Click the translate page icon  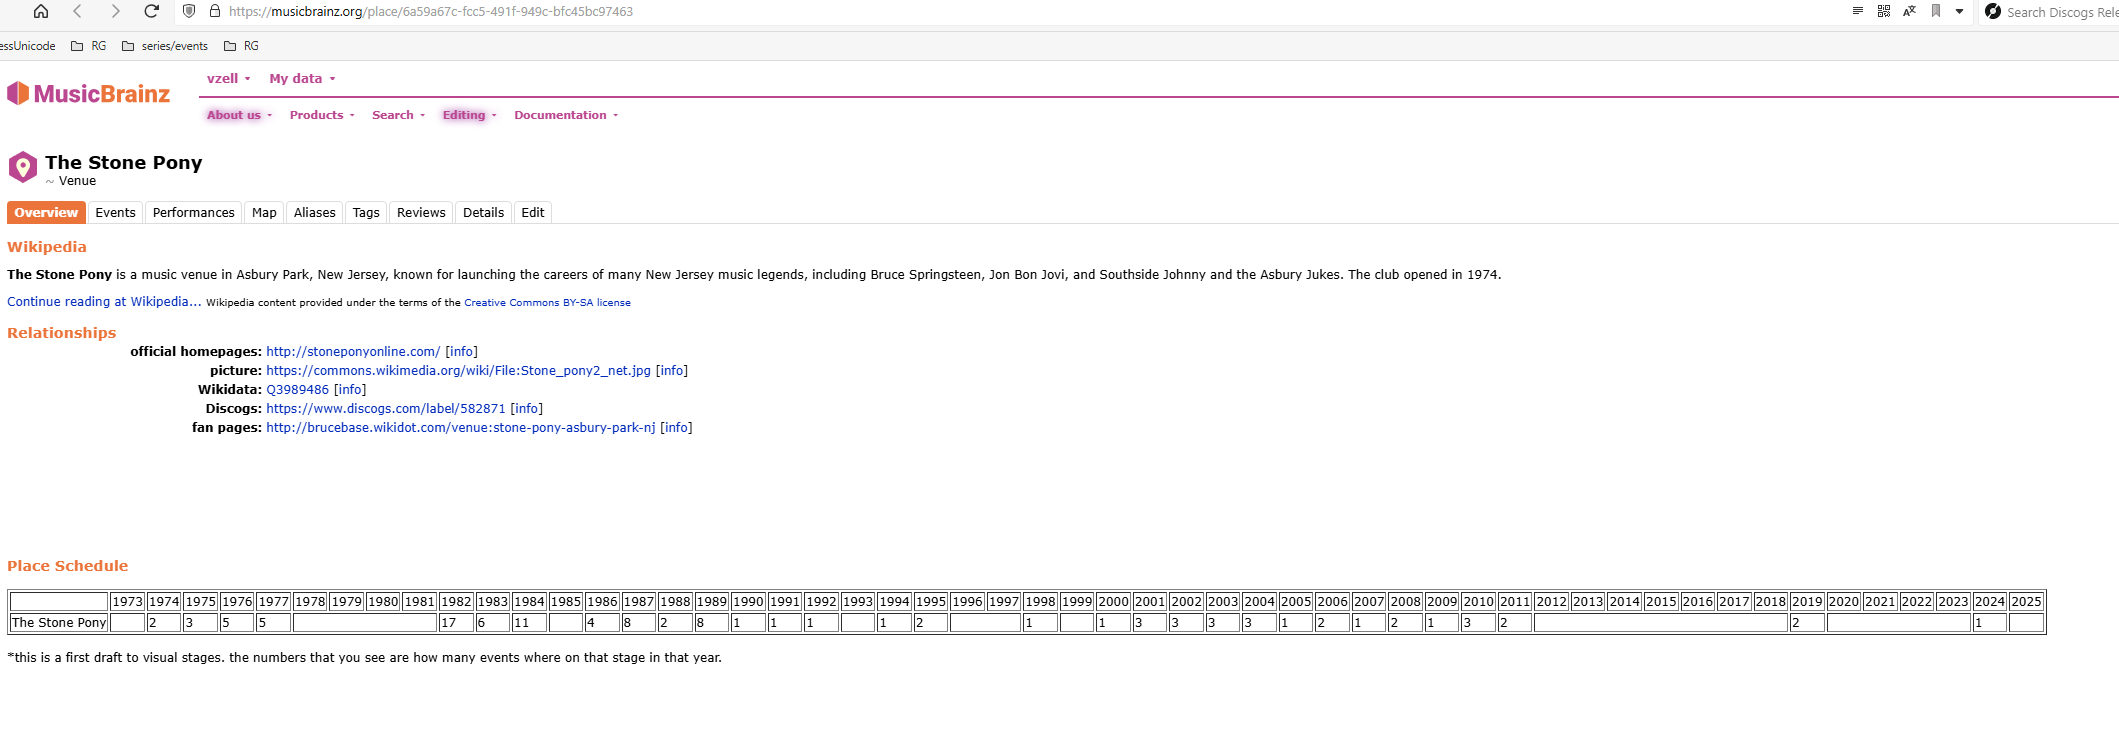pos(1909,11)
